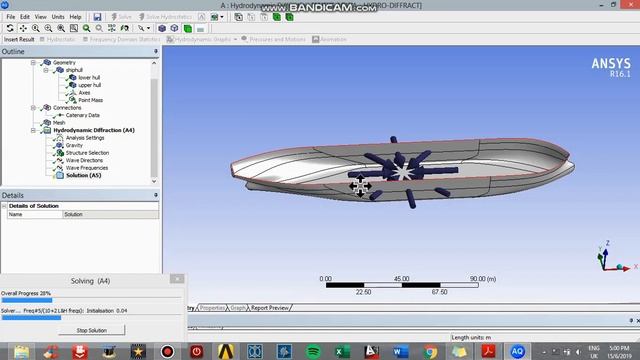Collapse the Hydrodynamic Diffraction (A4) node
The image size is (640, 360).
click(x=33, y=130)
